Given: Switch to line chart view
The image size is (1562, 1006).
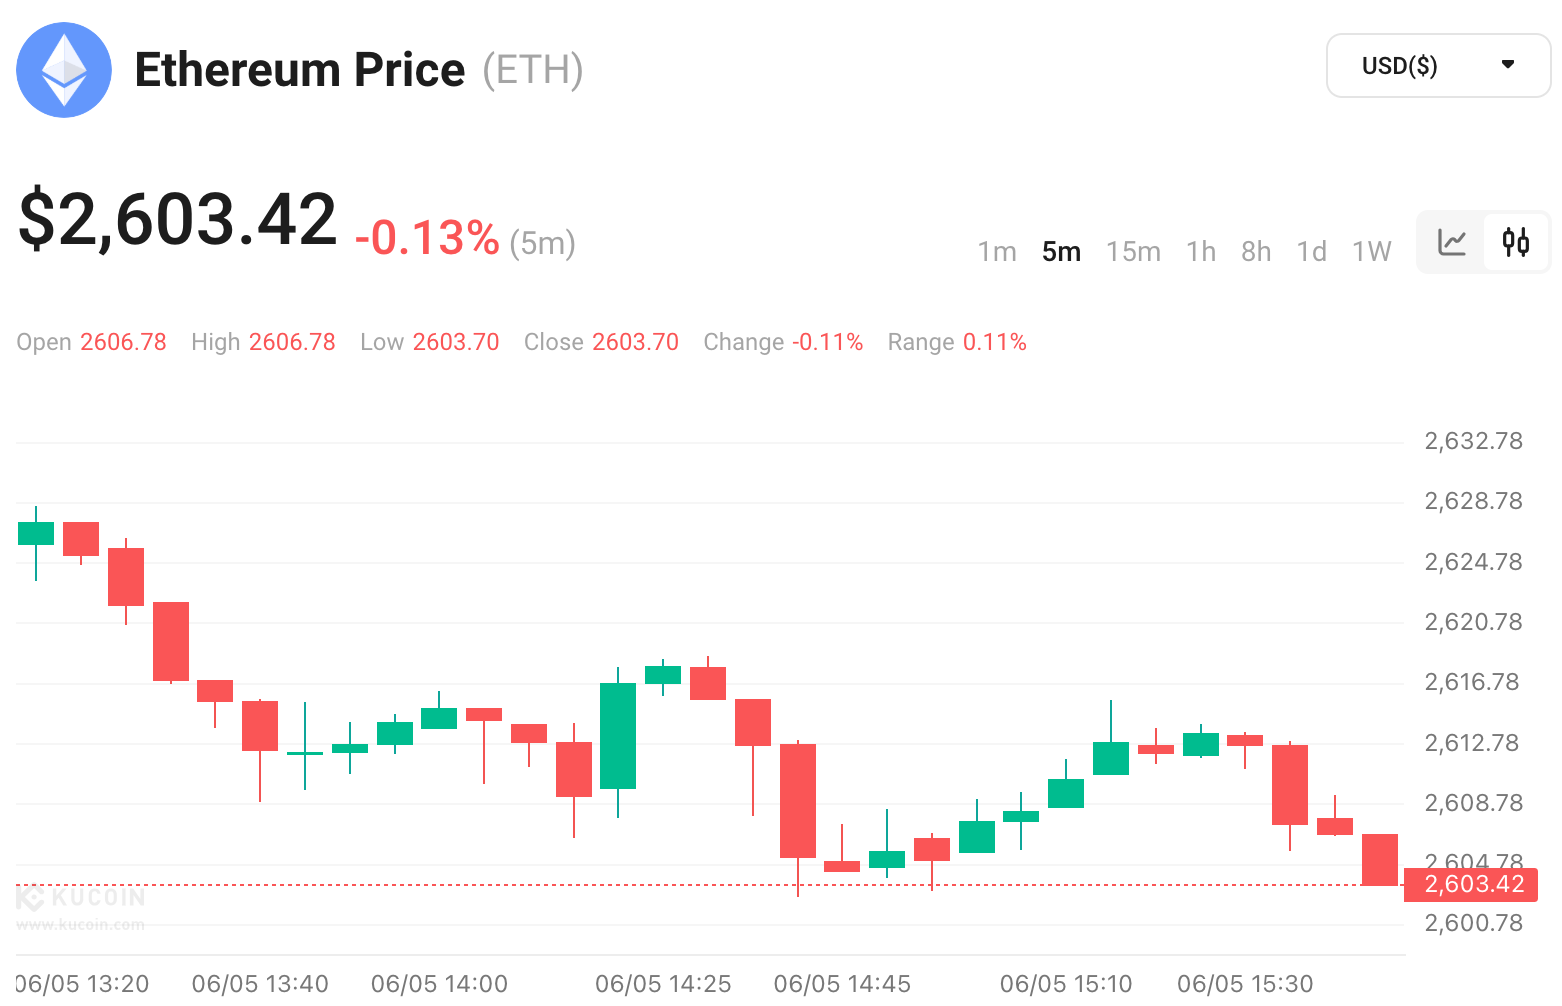Looking at the screenshot, I should point(1451,242).
